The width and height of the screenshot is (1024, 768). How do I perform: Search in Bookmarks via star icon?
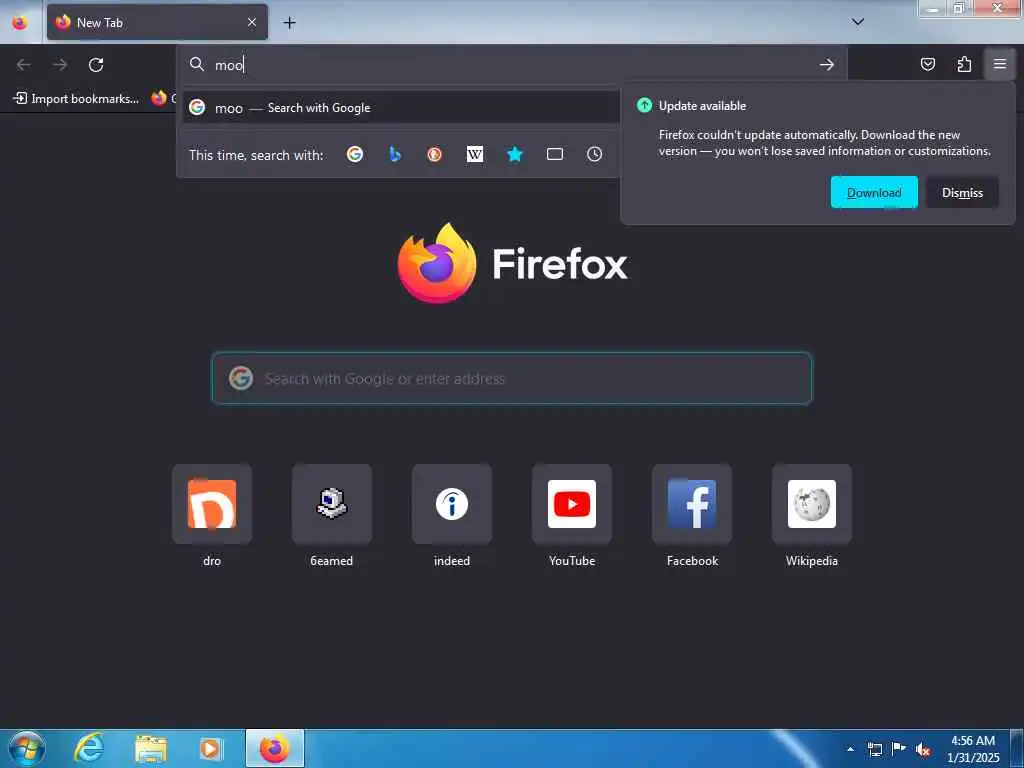pos(515,154)
